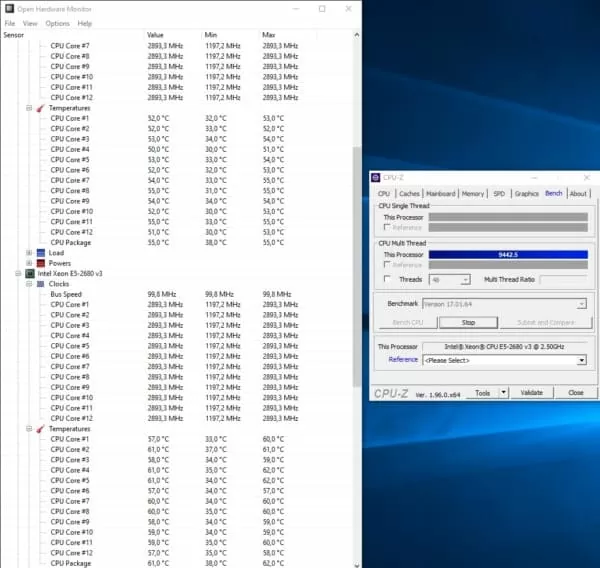Click the thermometer icon beside the Temperatures group containing 57,0 °C

pyautogui.click(x=41, y=429)
